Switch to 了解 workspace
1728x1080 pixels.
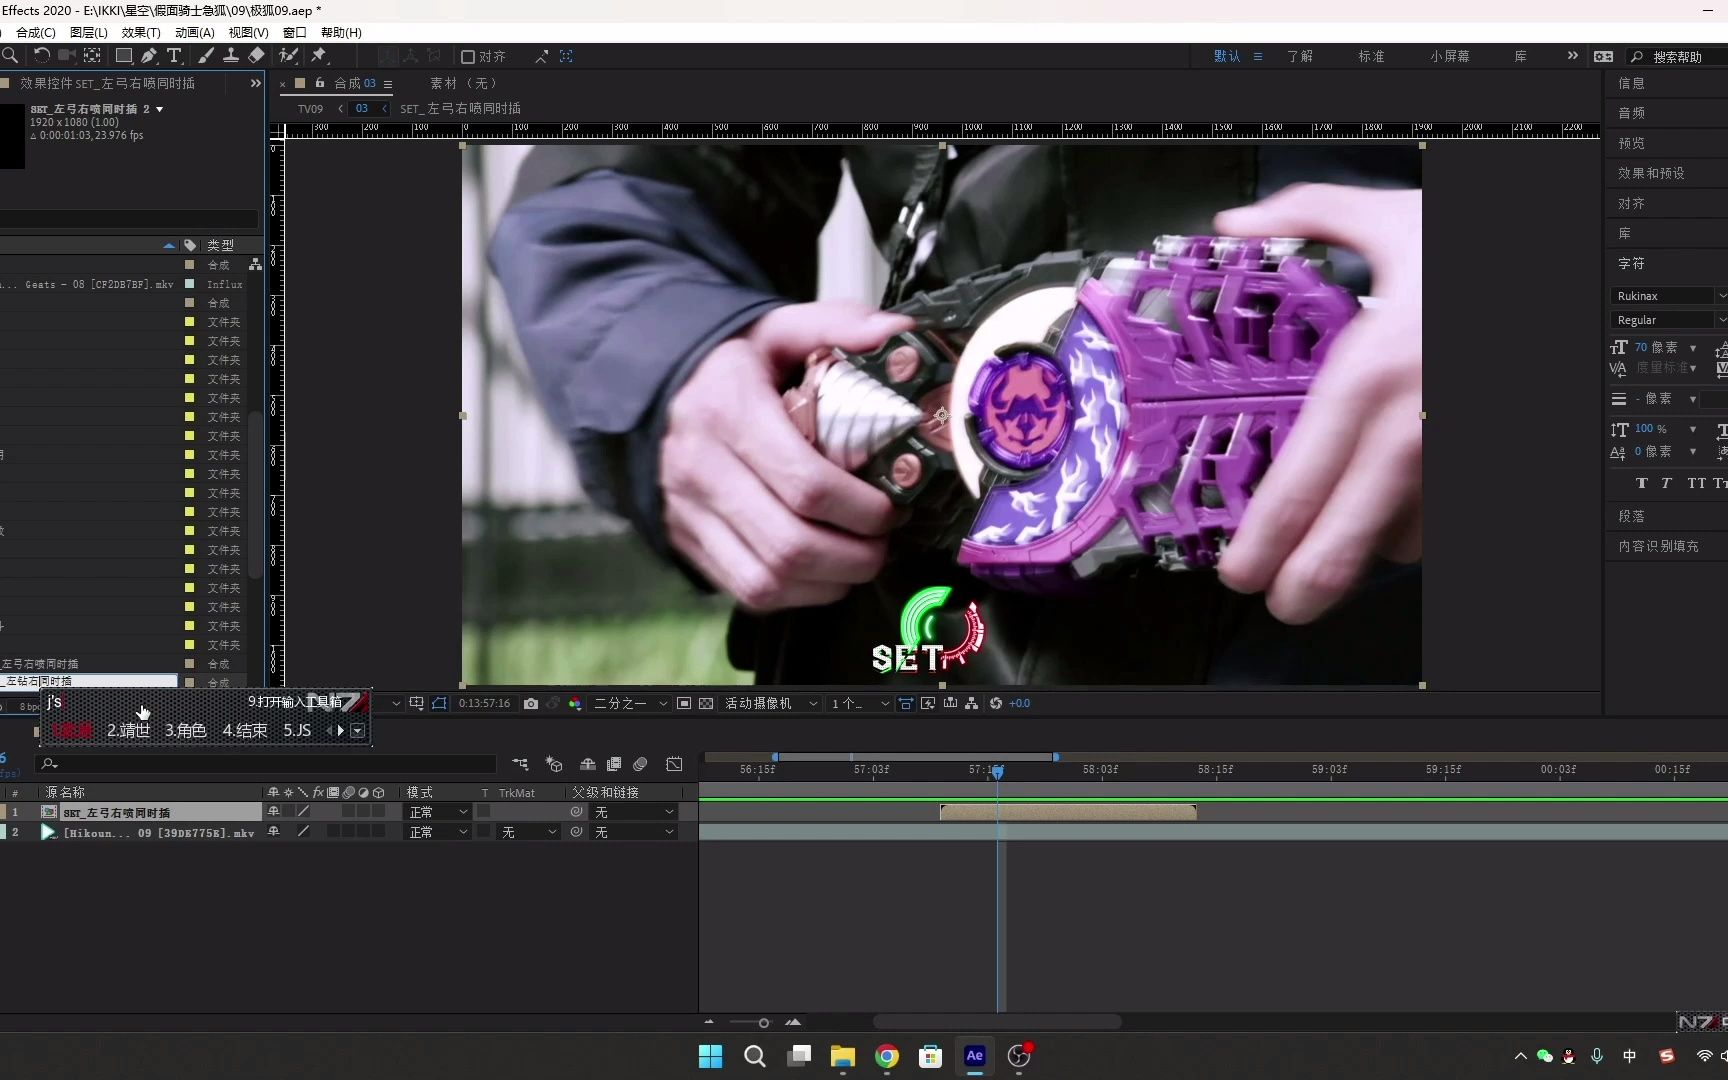[x=1300, y=57]
